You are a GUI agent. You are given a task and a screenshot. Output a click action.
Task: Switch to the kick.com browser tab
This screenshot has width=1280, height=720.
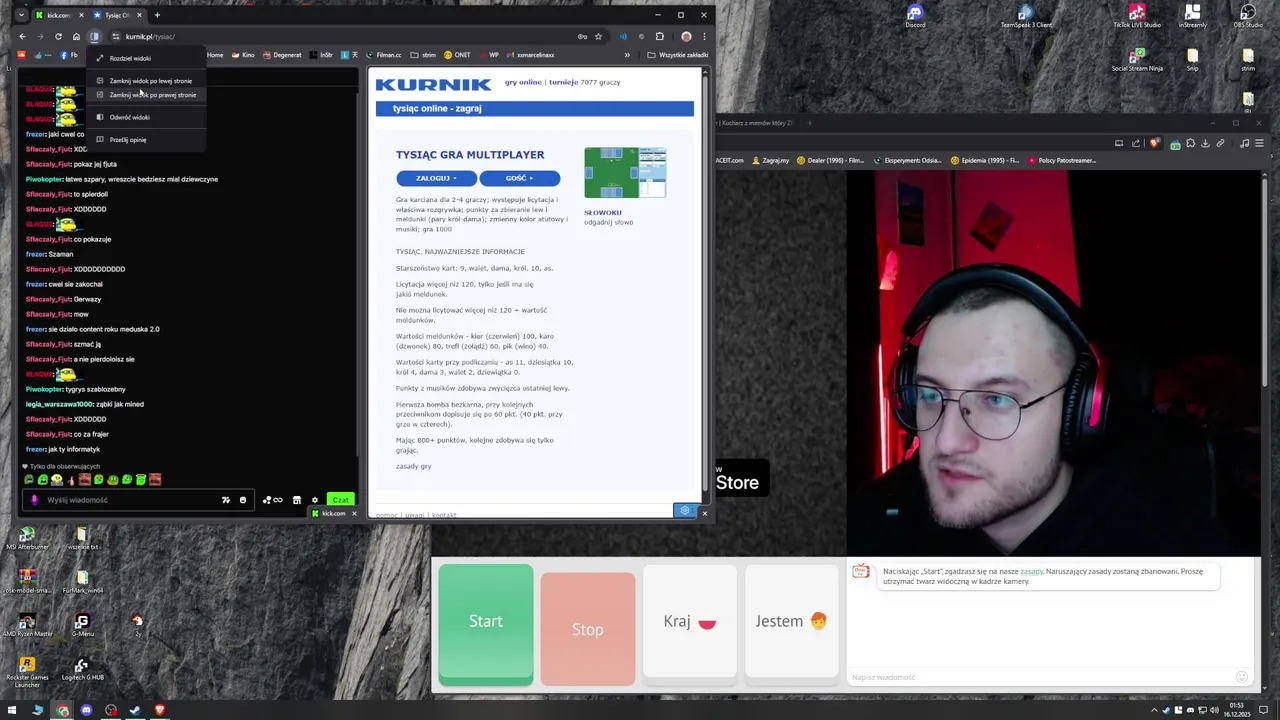(x=57, y=15)
